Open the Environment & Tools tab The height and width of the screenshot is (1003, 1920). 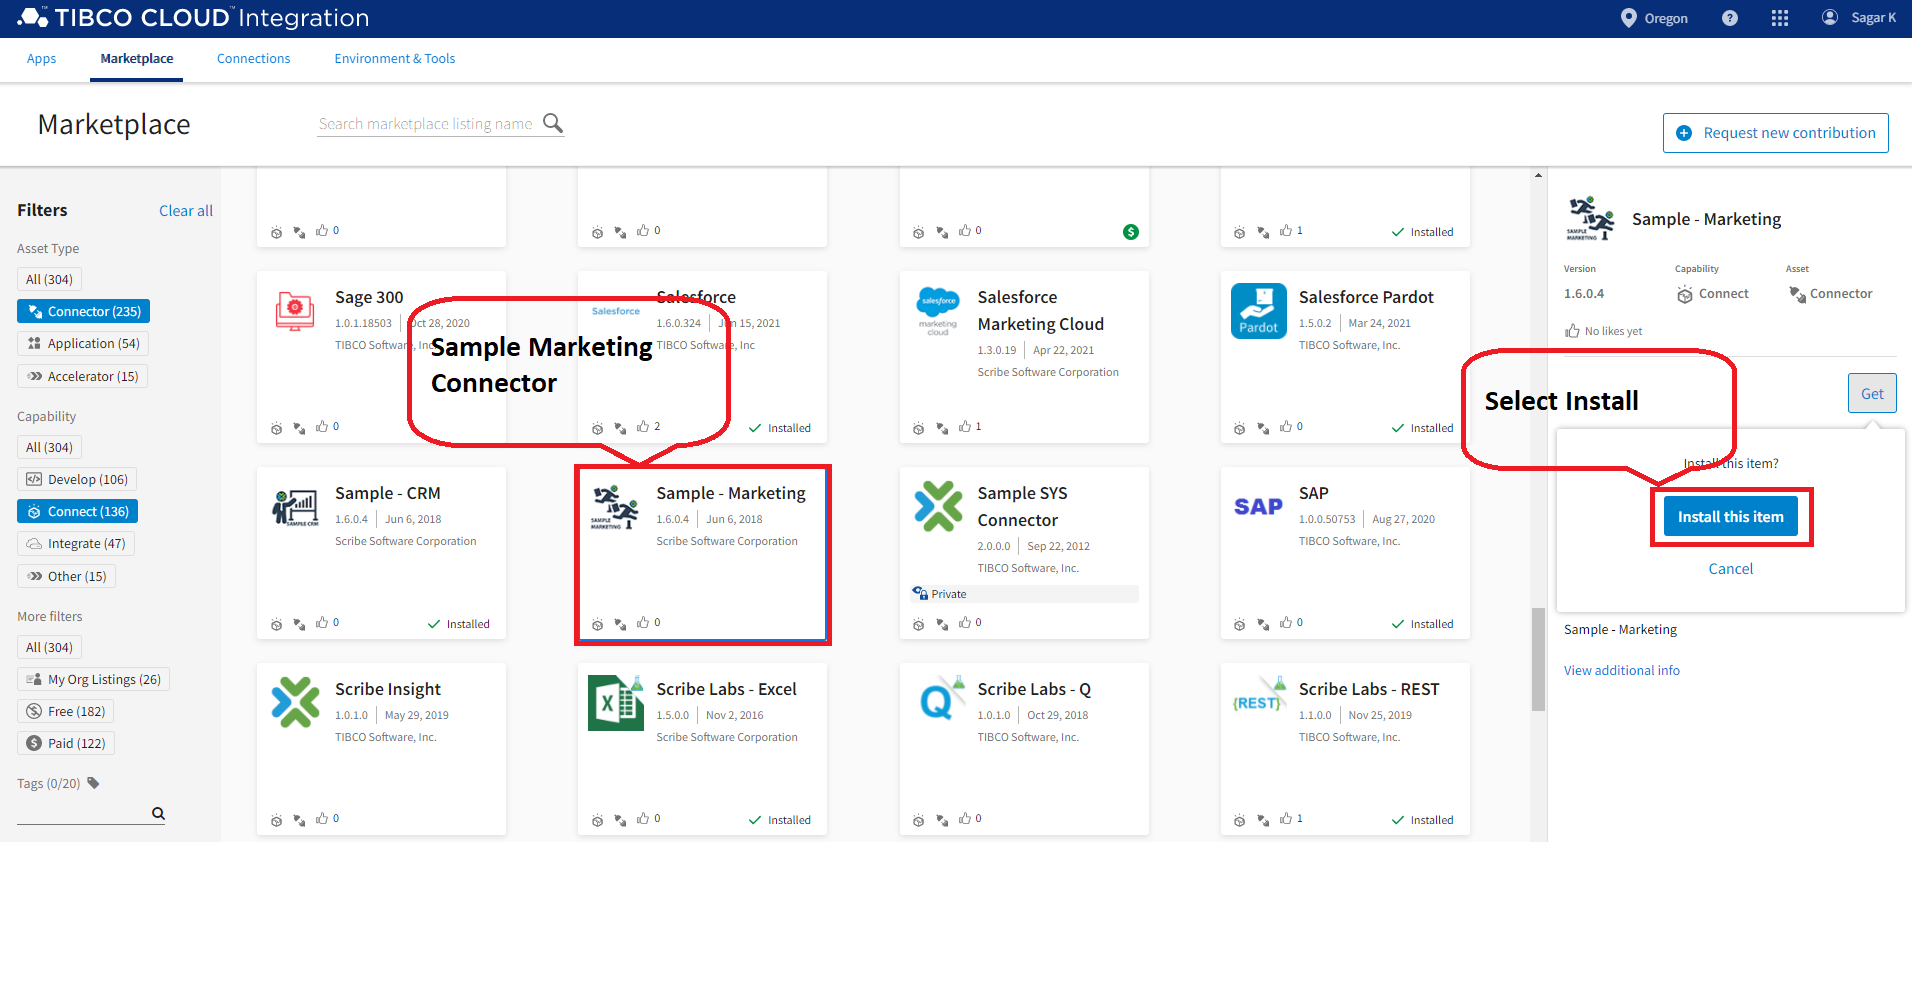click(395, 59)
